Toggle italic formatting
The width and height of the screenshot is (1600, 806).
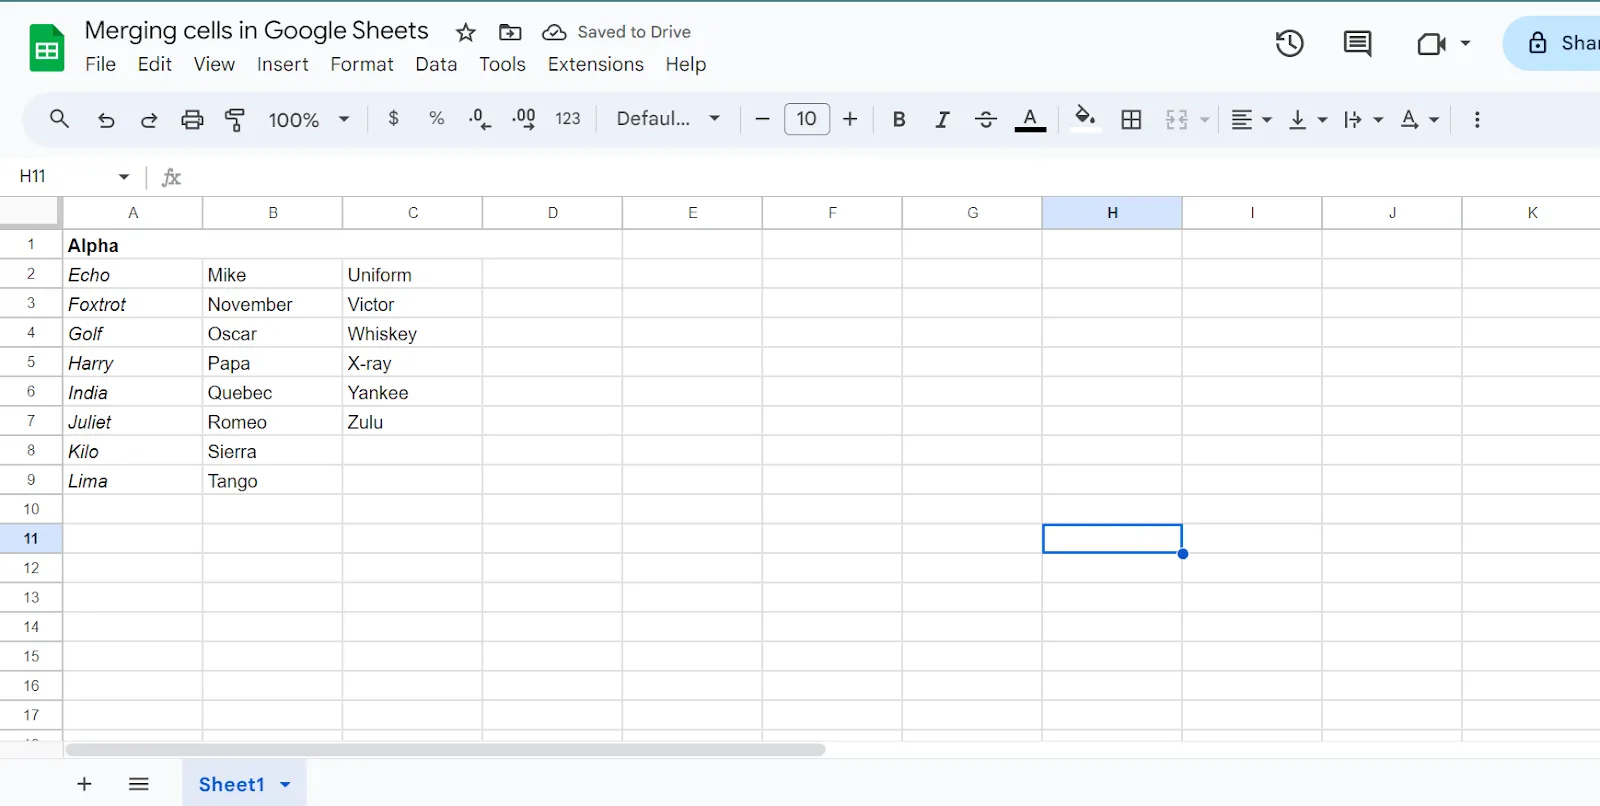click(942, 120)
